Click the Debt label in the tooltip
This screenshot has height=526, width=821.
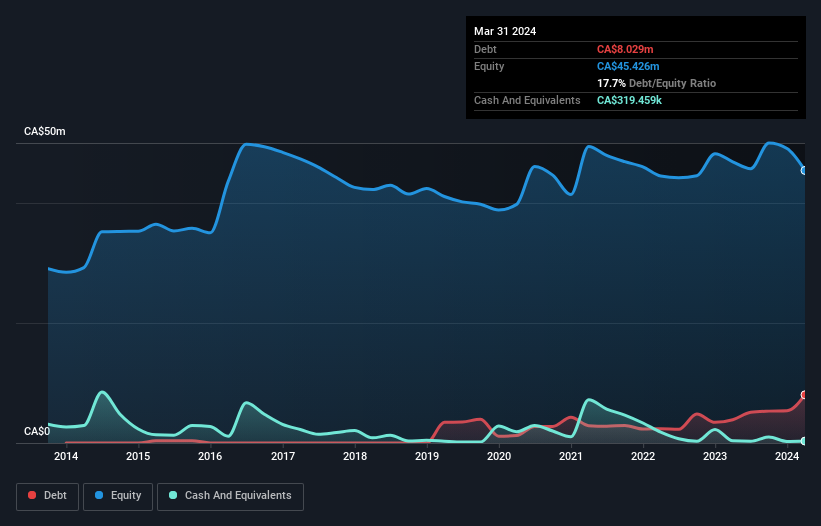[485, 49]
